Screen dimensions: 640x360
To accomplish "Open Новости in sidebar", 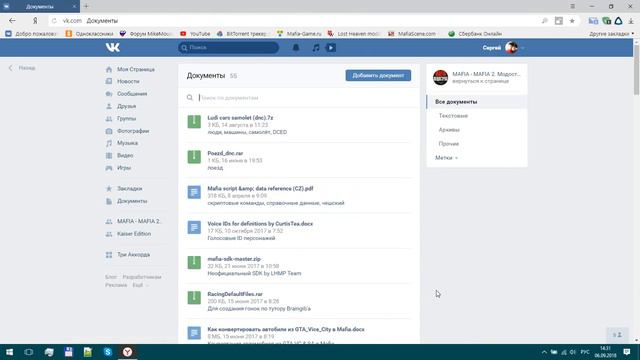I will pos(128,81).
